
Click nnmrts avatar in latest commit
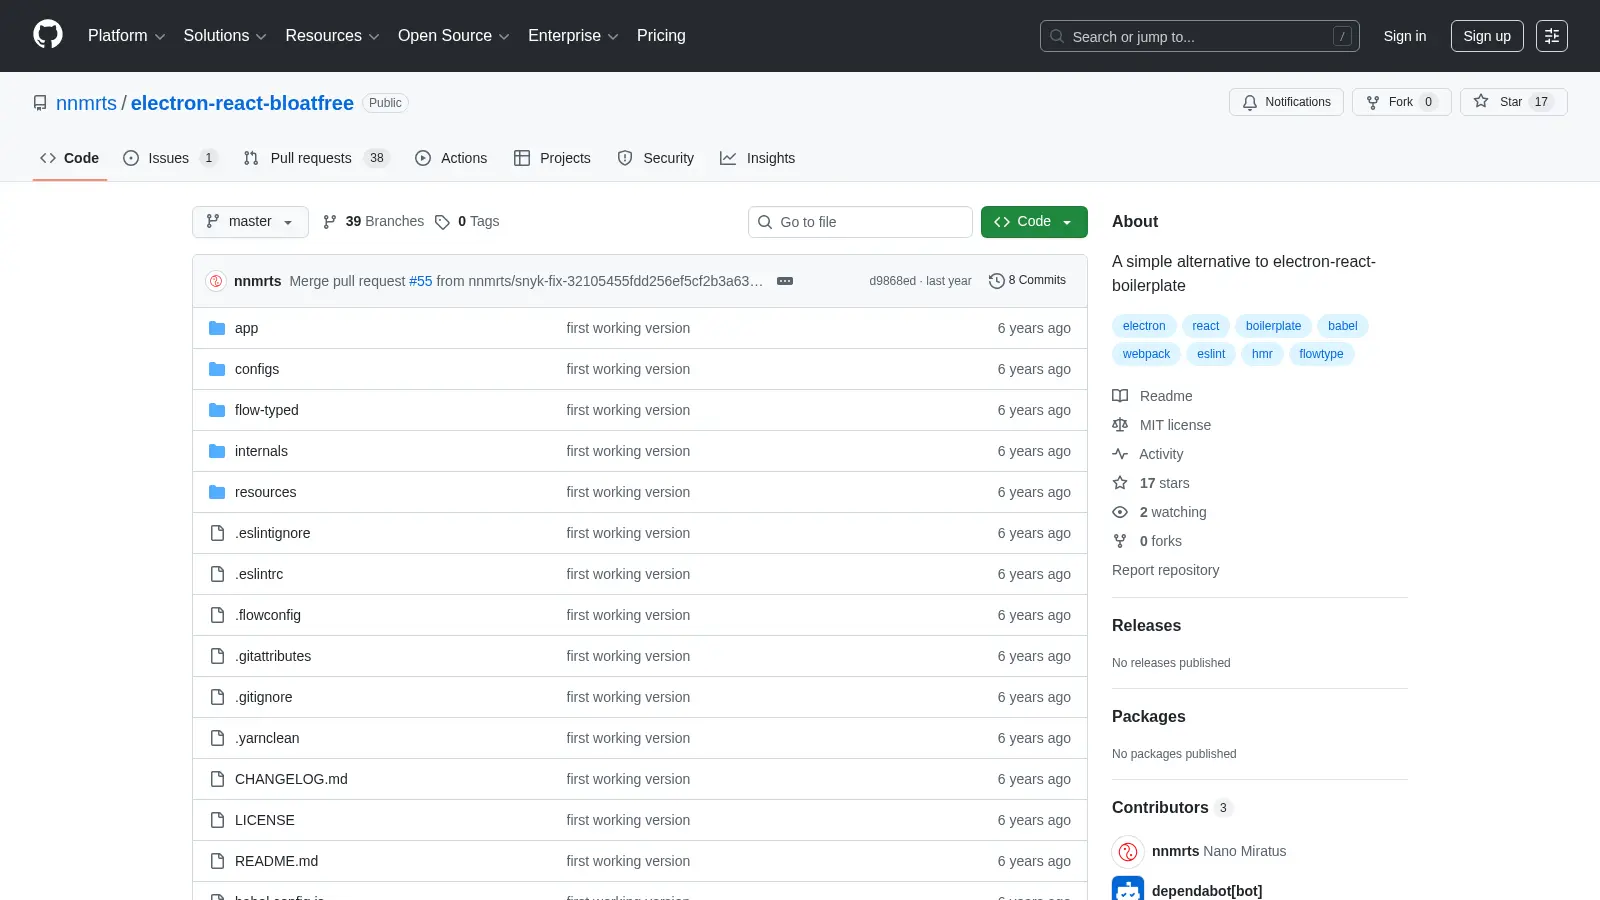click(x=216, y=281)
